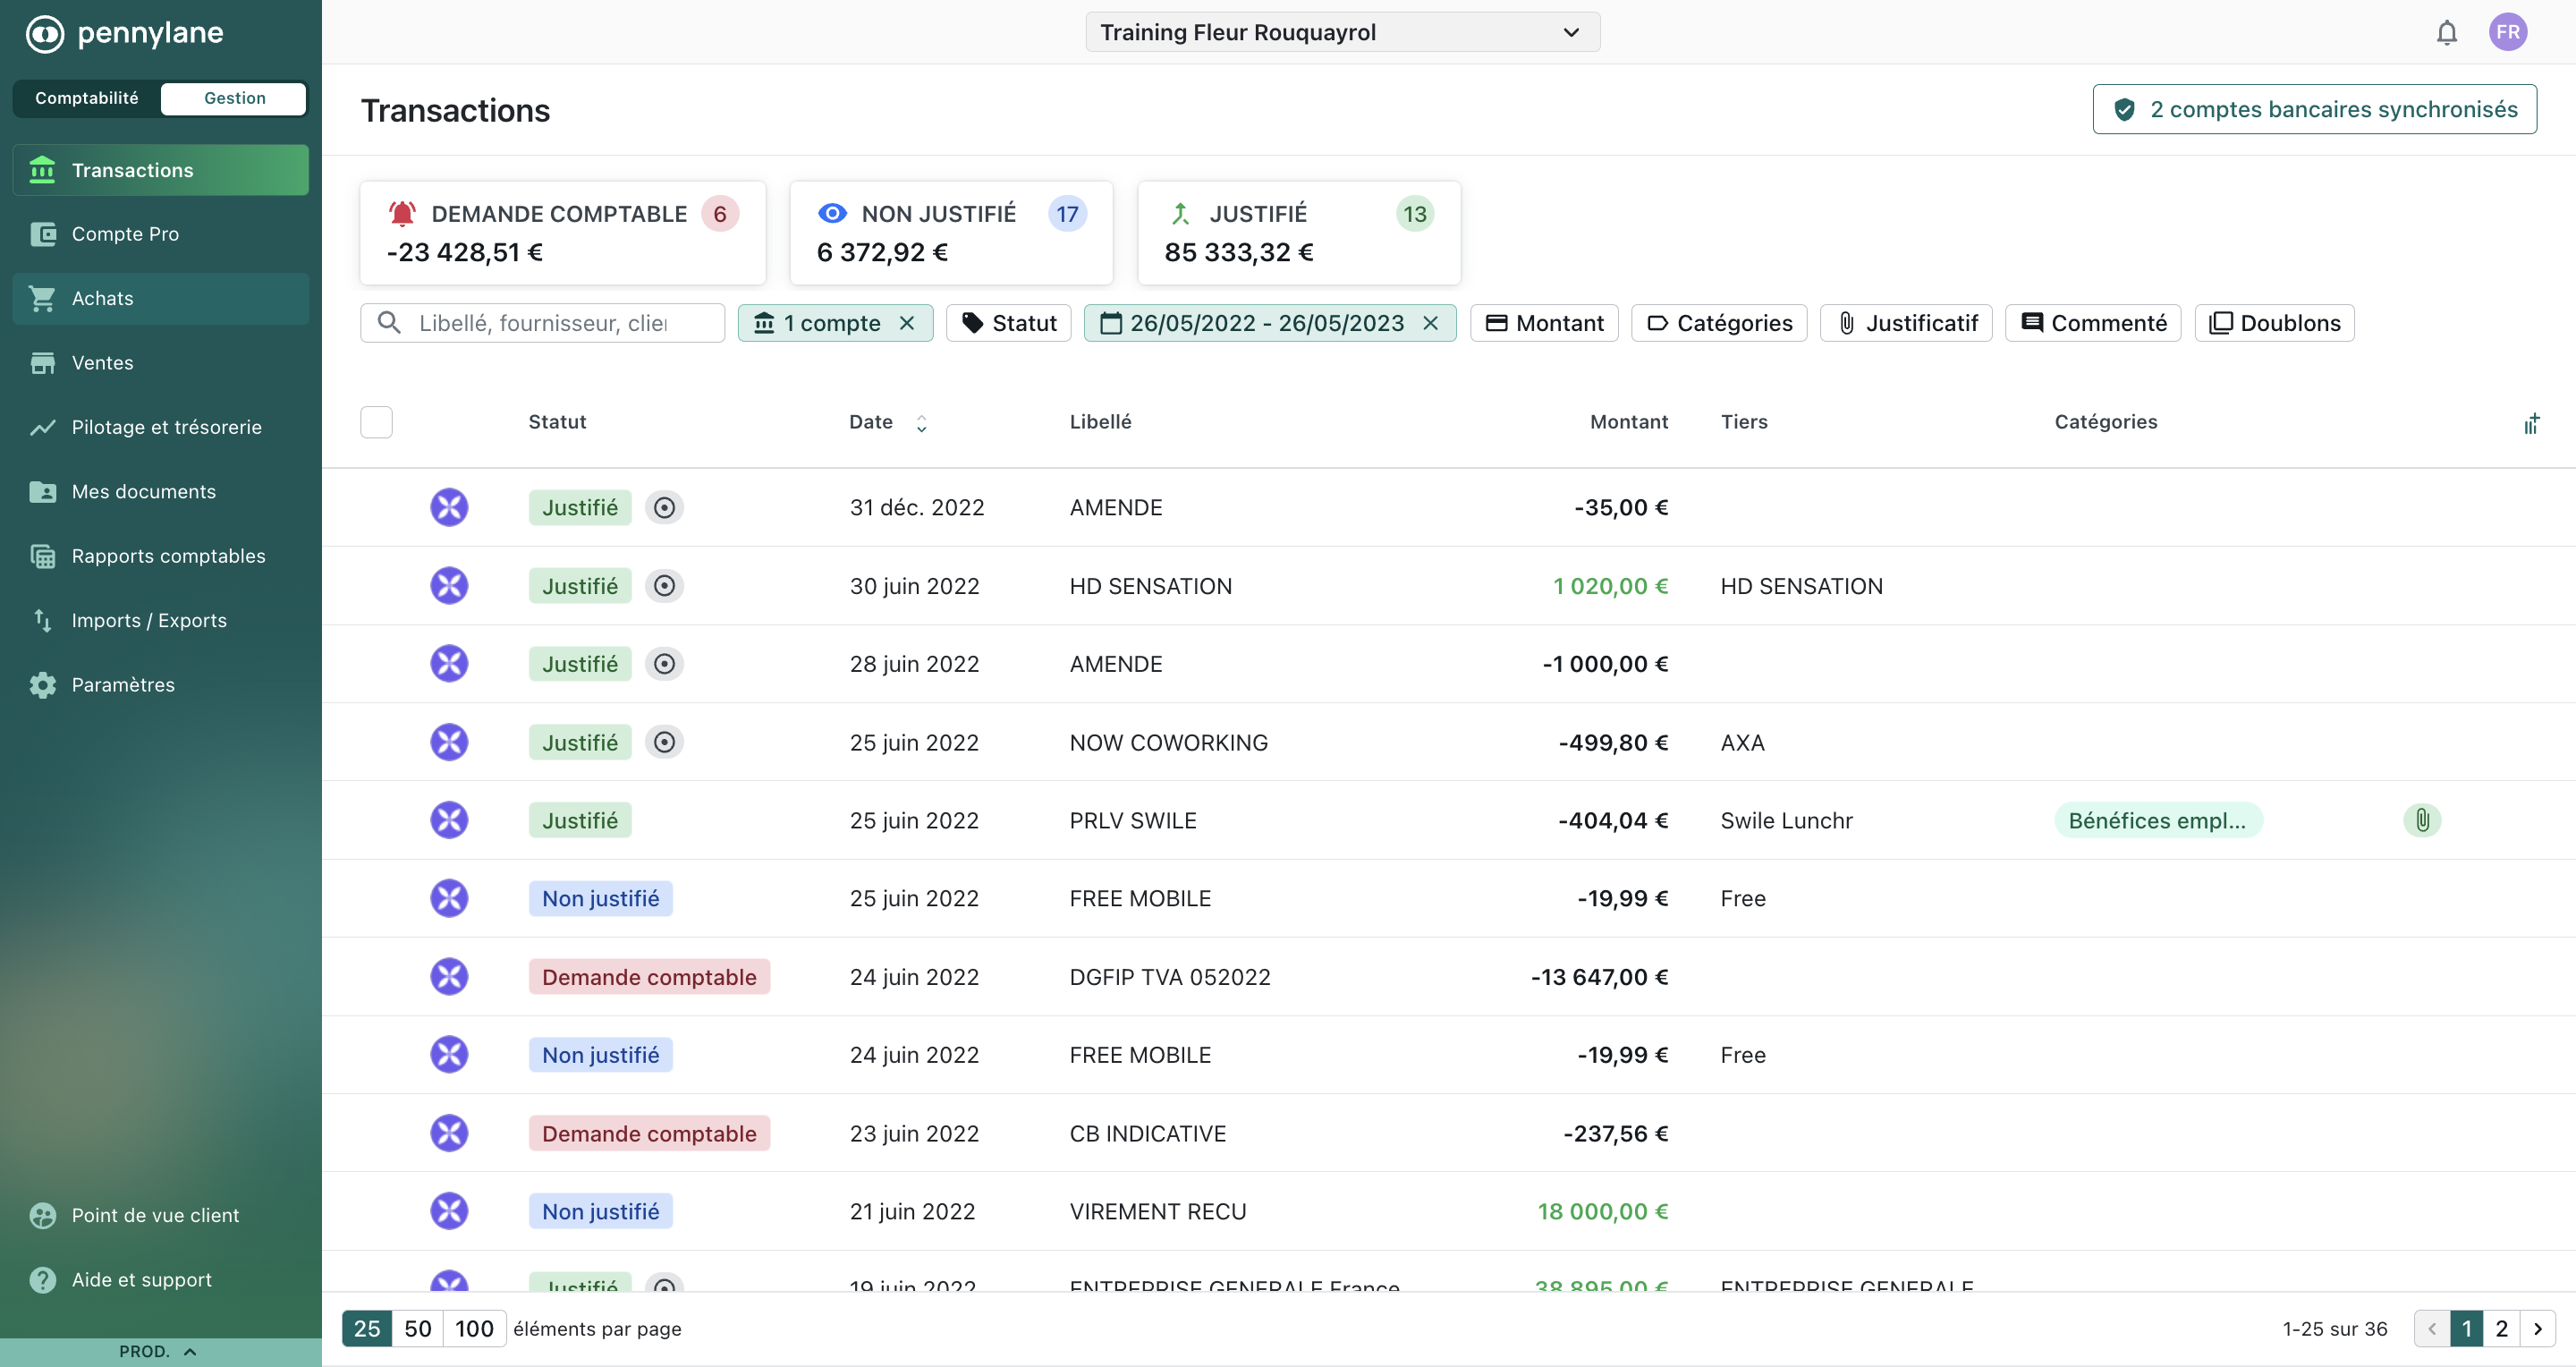Open Mes documents
The width and height of the screenshot is (2576, 1367).
pyautogui.click(x=160, y=491)
